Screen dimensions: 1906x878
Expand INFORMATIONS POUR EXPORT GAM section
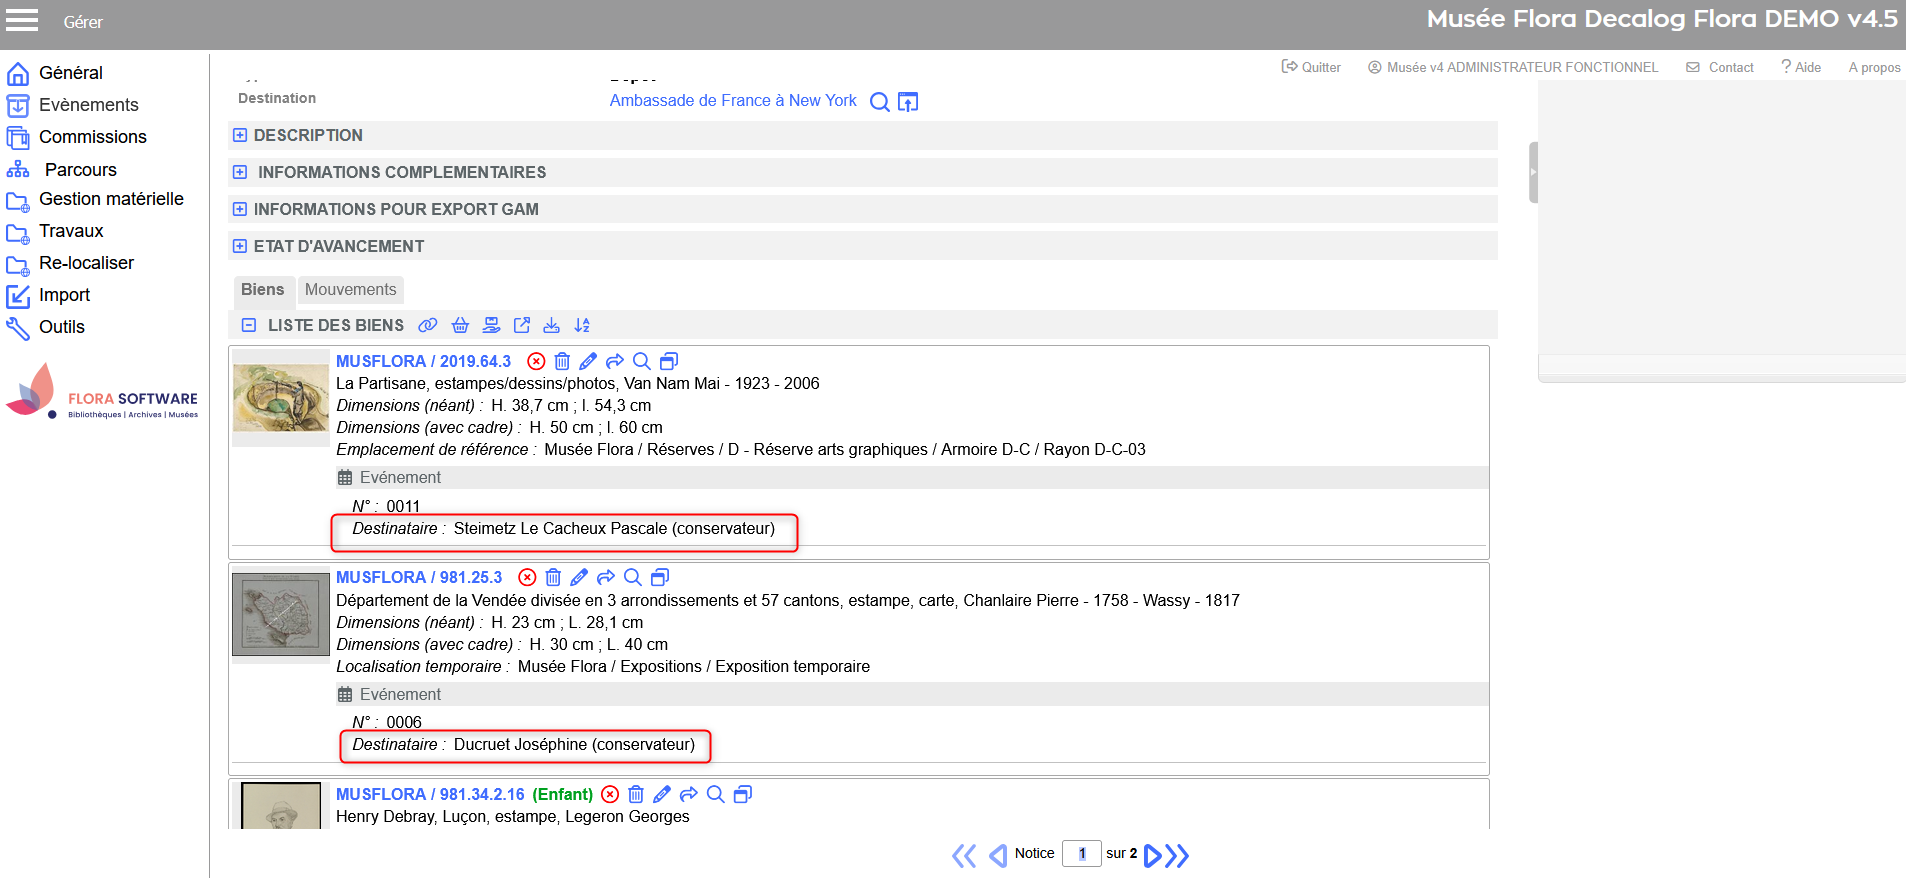coord(240,209)
